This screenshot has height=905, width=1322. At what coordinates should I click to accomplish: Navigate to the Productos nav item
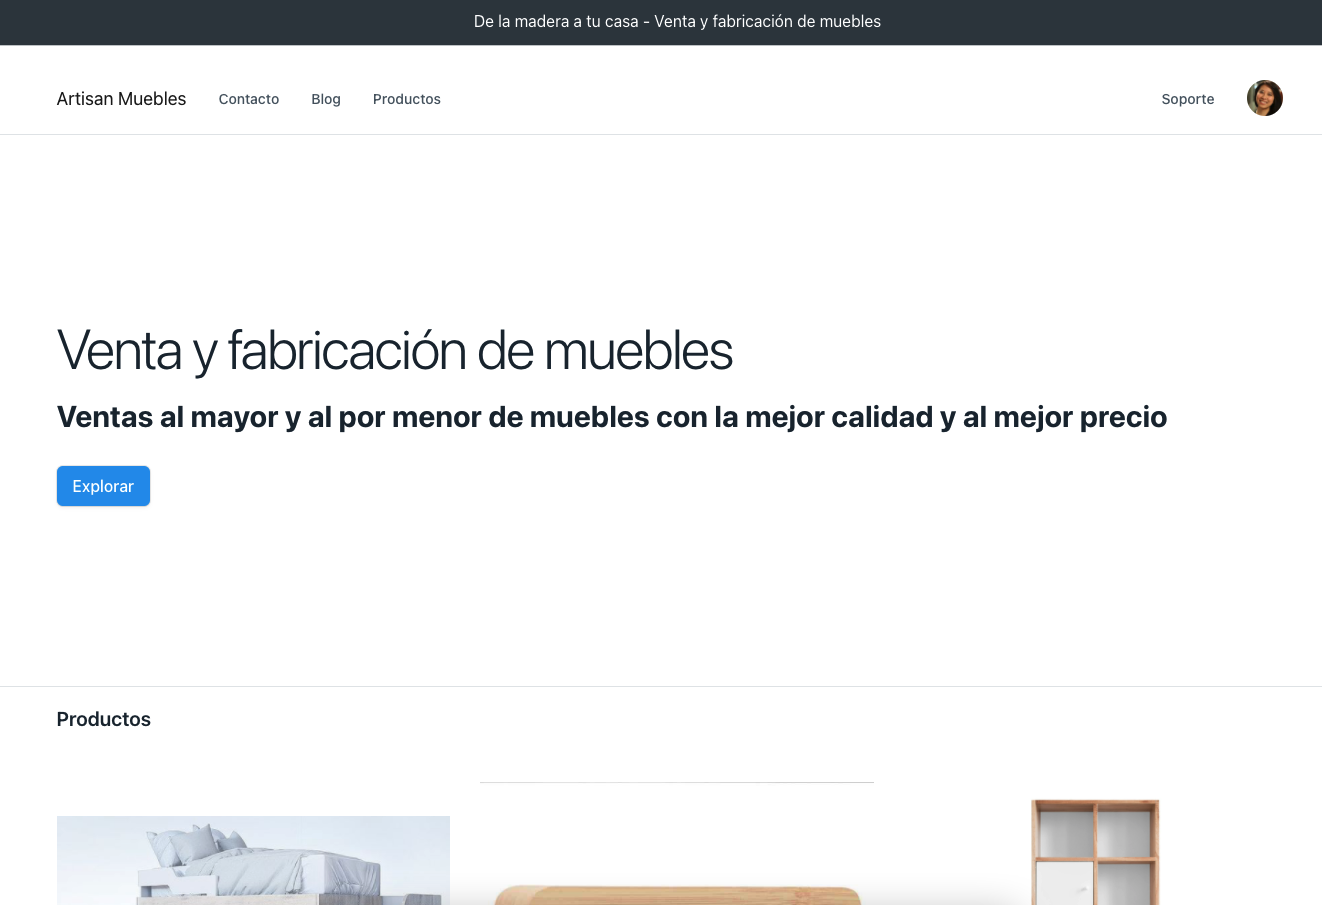click(406, 99)
